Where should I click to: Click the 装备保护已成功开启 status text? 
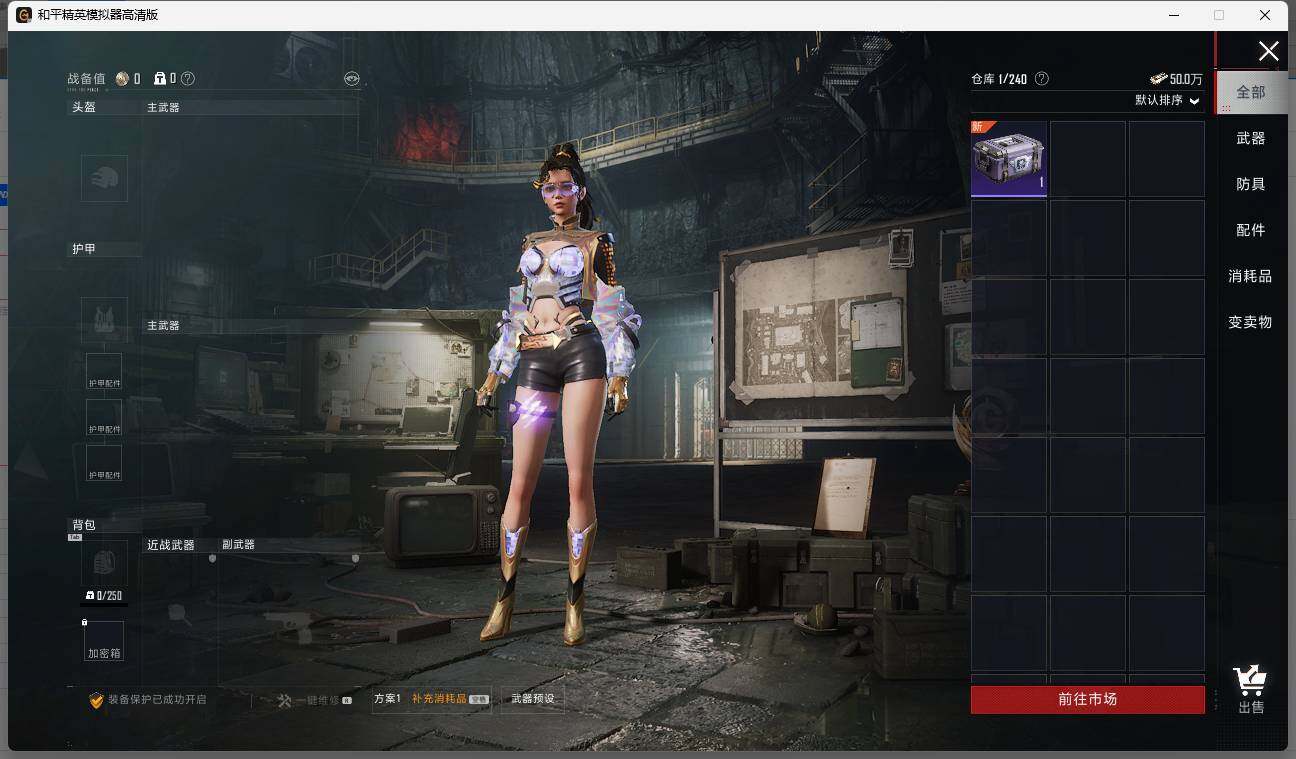[157, 700]
